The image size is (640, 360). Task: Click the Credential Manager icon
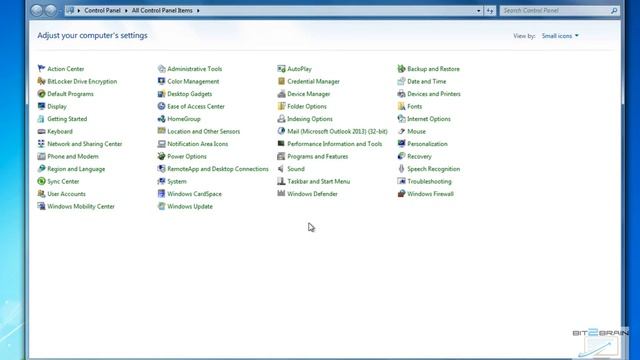281,81
